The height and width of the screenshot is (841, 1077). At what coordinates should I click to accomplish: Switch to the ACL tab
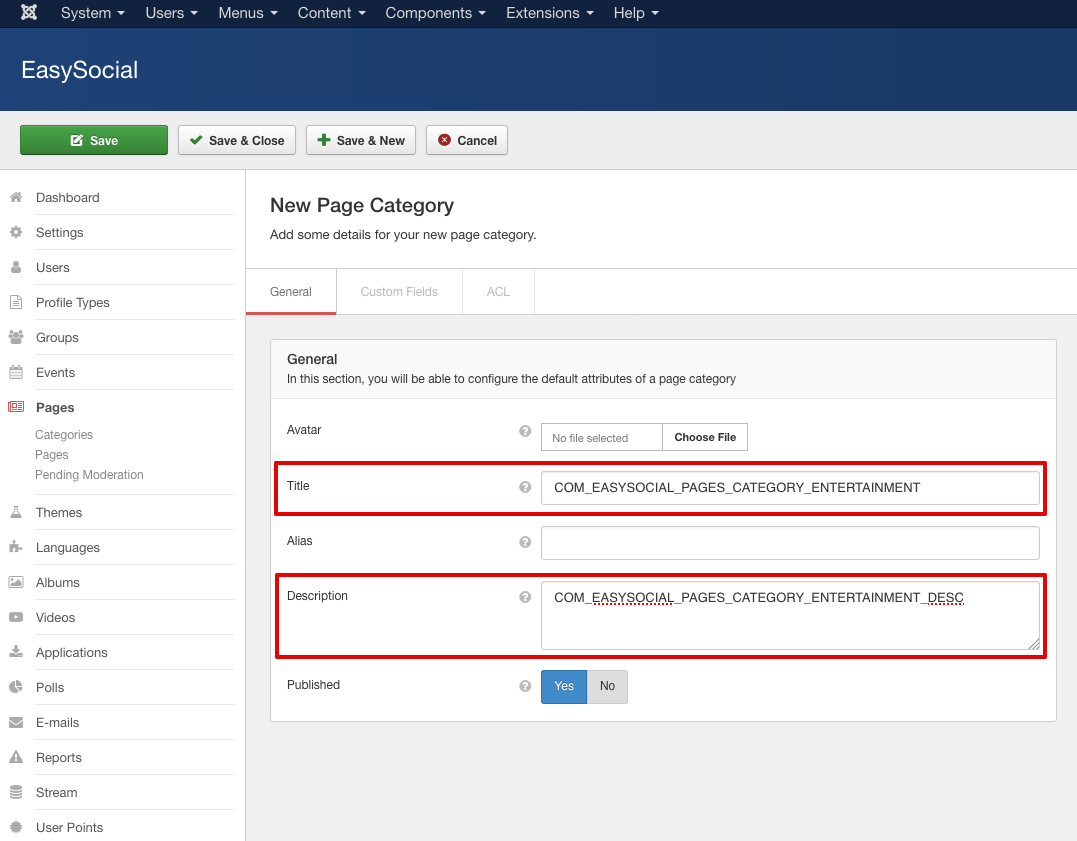tap(498, 291)
